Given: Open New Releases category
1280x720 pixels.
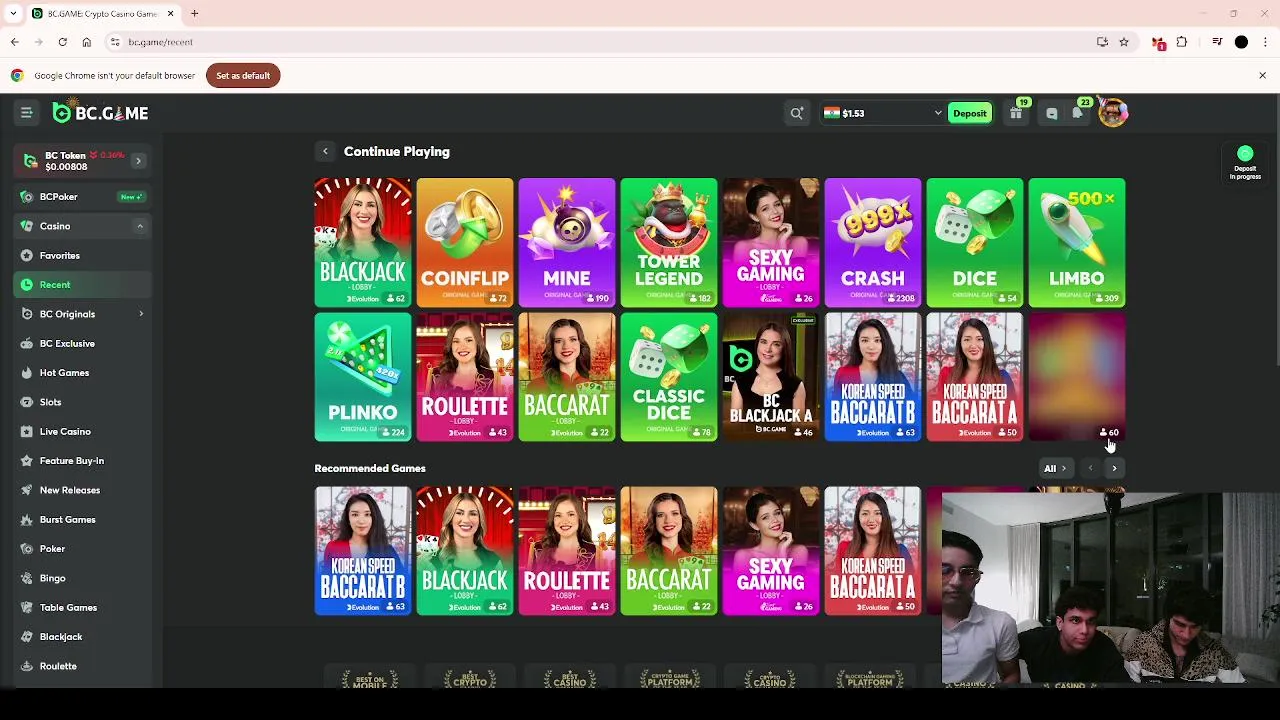Looking at the screenshot, I should pyautogui.click(x=83, y=490).
